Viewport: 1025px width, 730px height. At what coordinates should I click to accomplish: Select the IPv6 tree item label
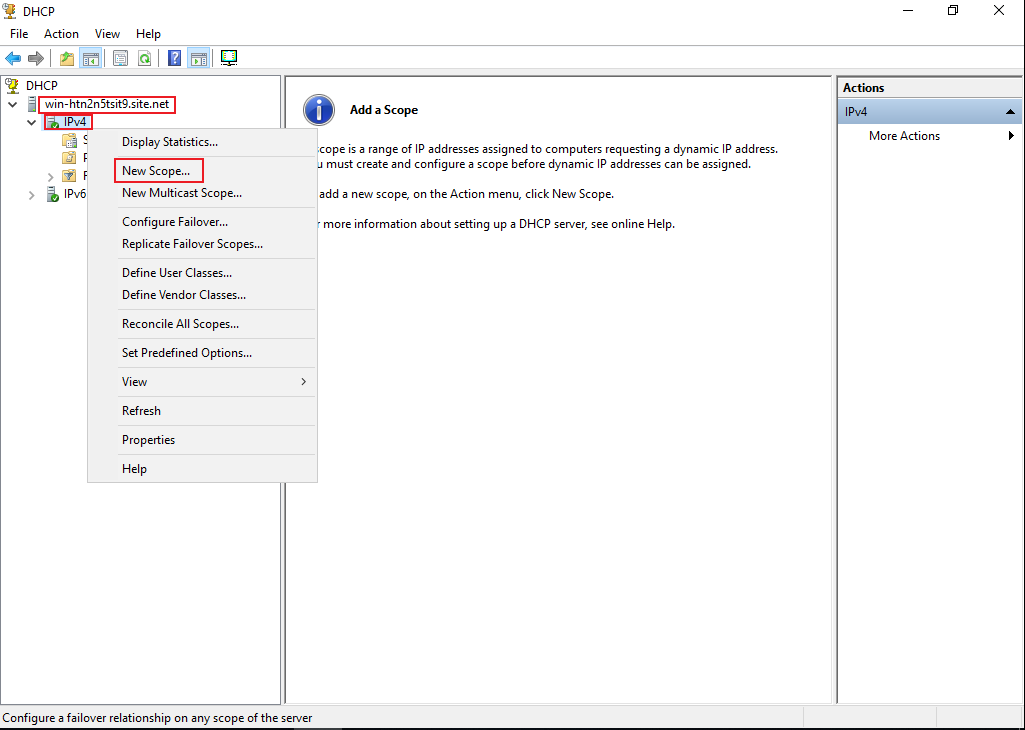point(75,194)
